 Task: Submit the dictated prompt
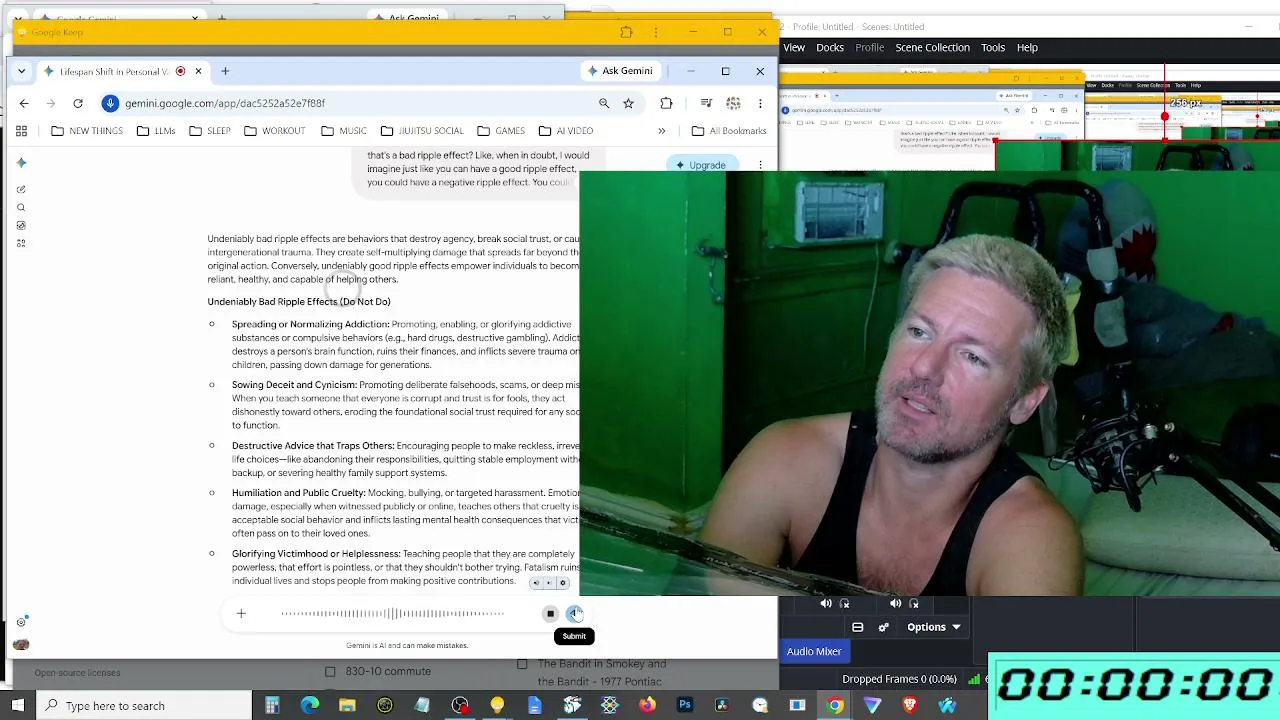(x=575, y=614)
